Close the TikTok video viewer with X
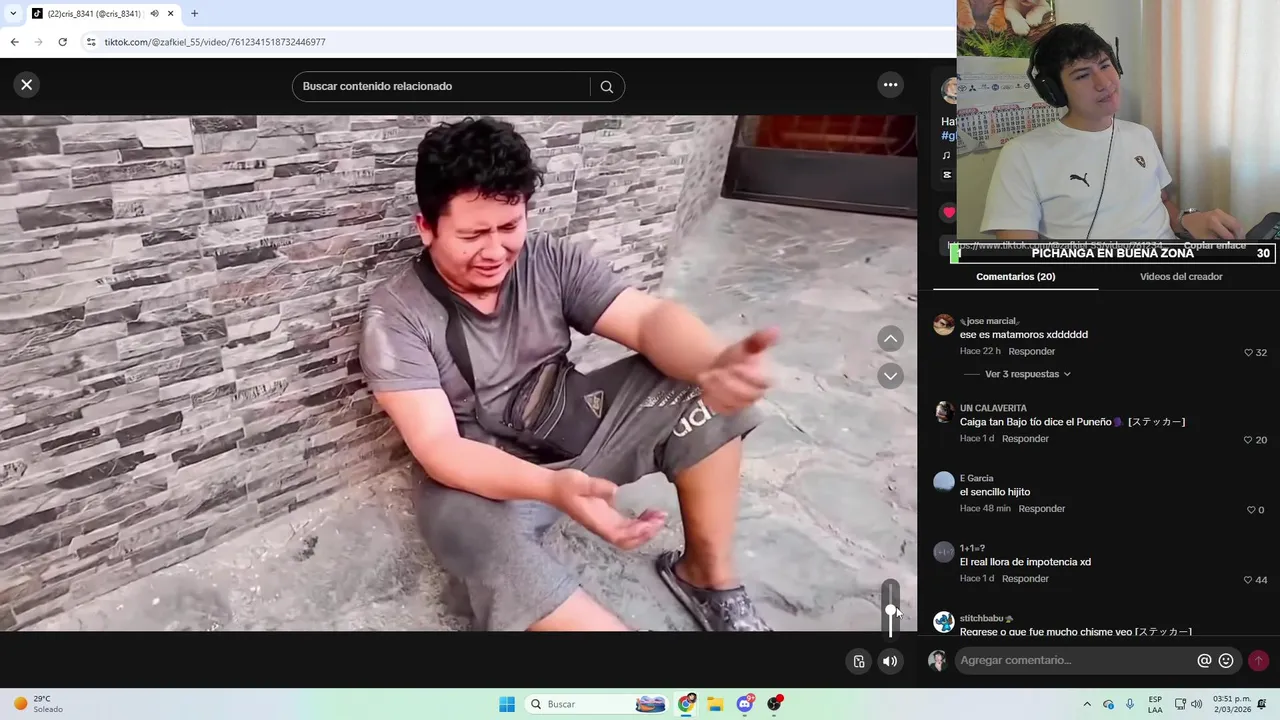Viewport: 1280px width, 720px height. 27,85
